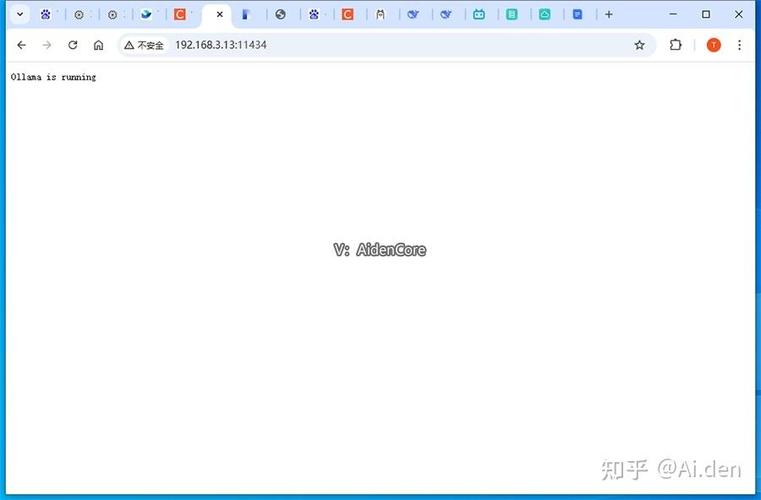Switch to the tab with the globe icon
761x500 pixels.
pyautogui.click(x=280, y=15)
